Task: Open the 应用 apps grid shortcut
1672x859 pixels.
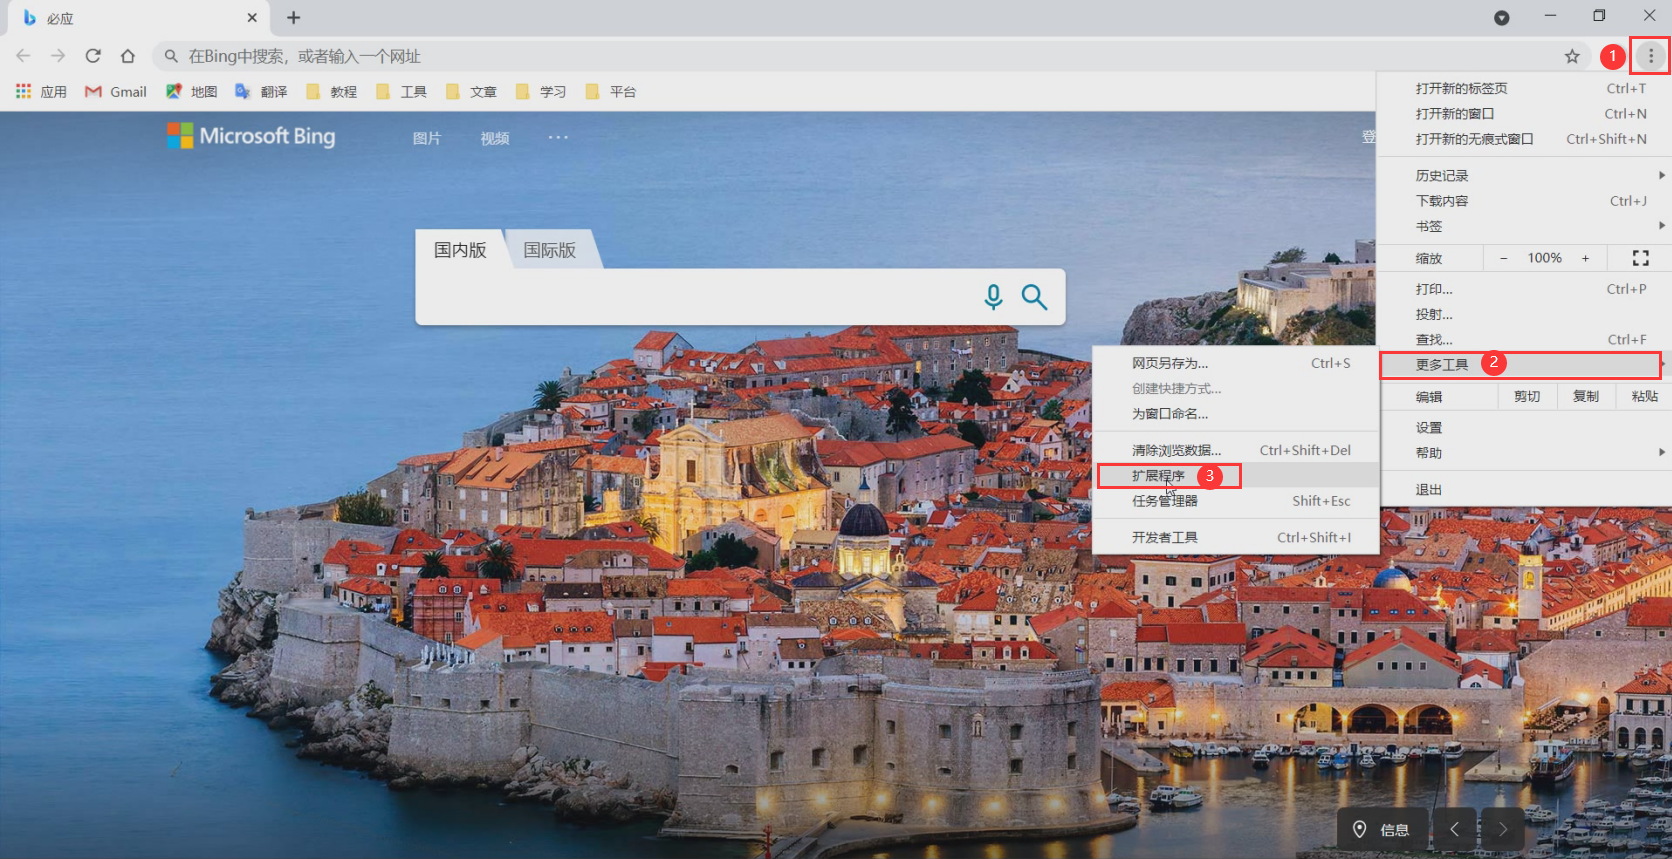Action: (41, 91)
